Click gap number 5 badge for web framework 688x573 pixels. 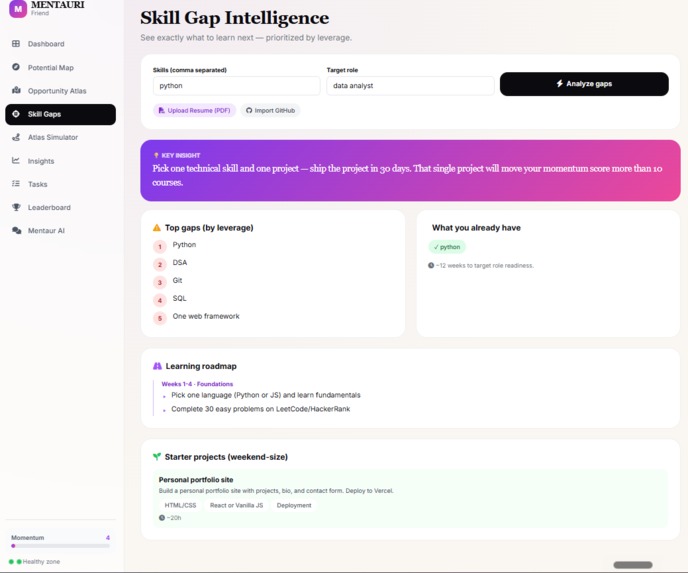(160, 319)
